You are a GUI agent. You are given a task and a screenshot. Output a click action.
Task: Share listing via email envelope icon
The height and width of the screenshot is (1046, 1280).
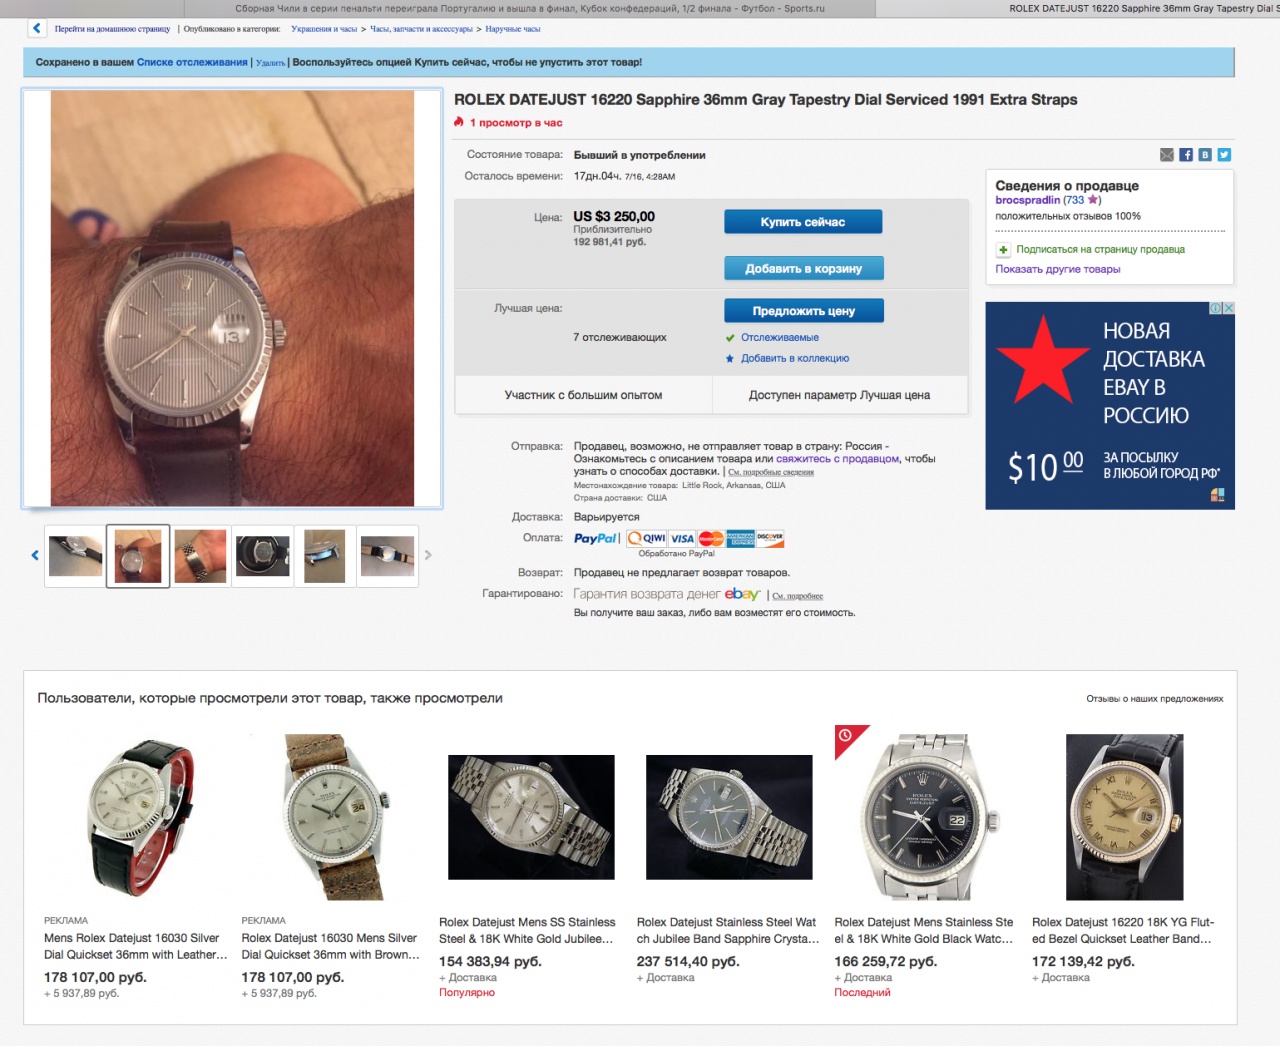click(1167, 155)
